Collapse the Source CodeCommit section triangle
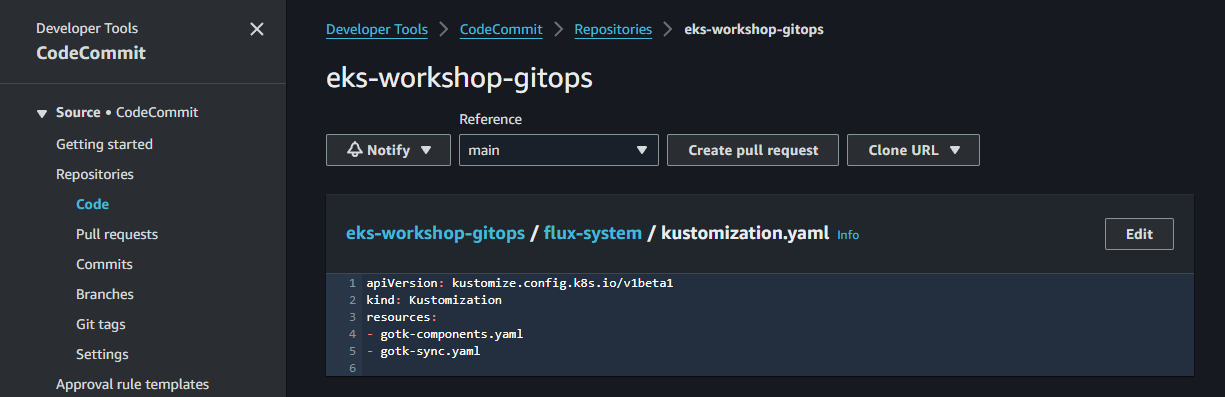1225x397 pixels. point(42,113)
